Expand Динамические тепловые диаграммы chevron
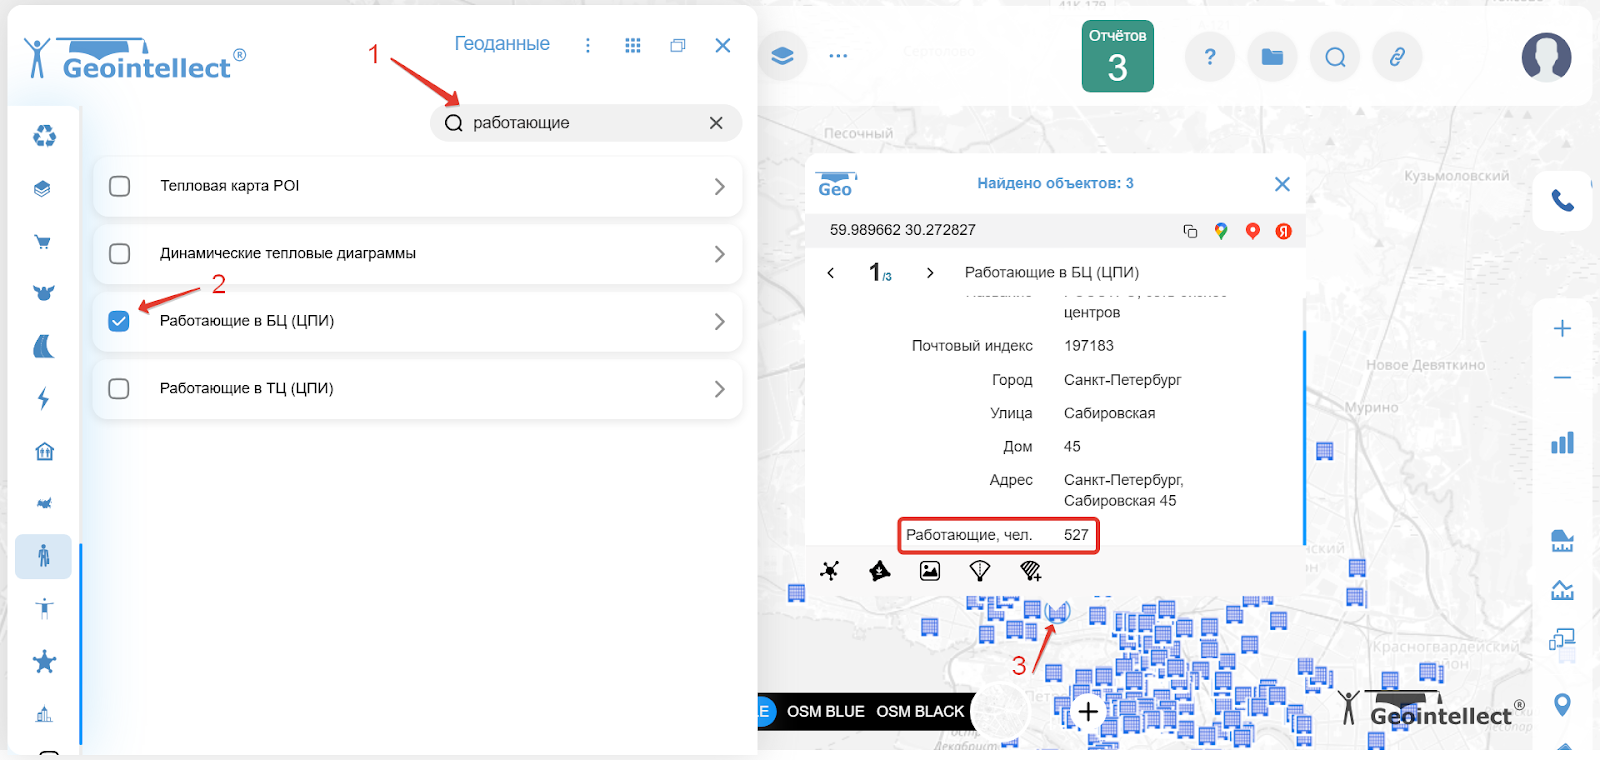 click(x=719, y=254)
